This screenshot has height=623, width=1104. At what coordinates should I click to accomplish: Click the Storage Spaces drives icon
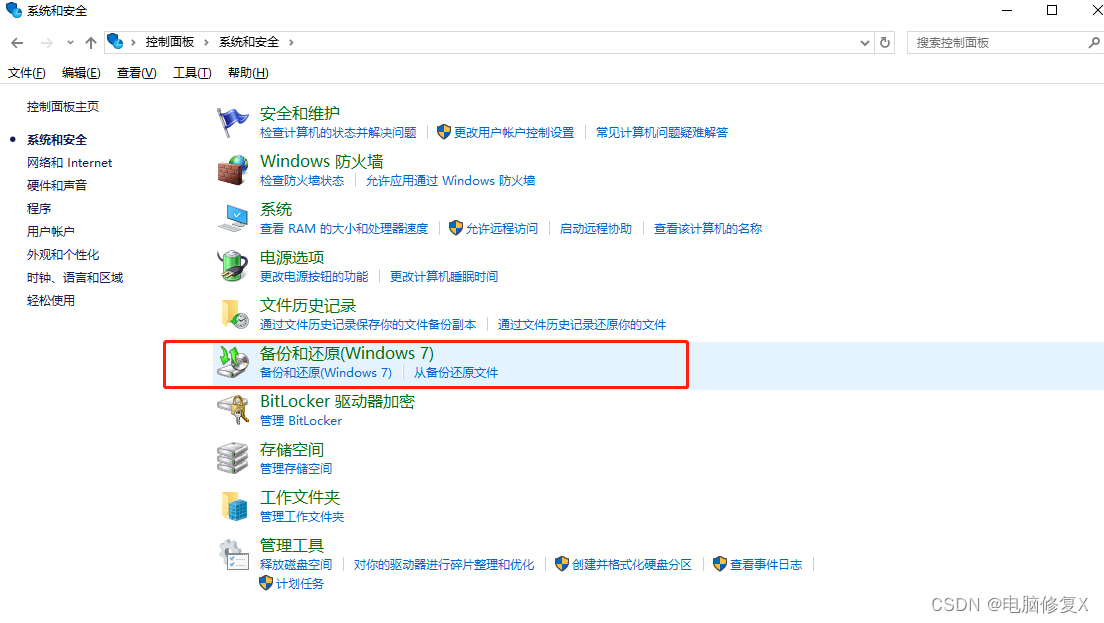[x=232, y=458]
